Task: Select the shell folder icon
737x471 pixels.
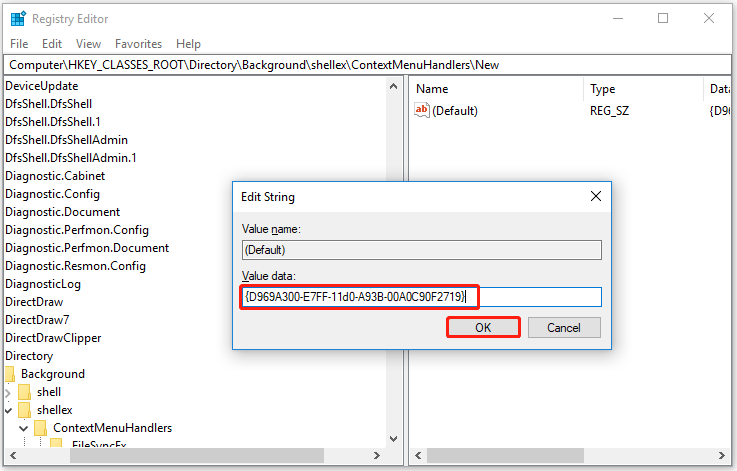Action: click(24, 392)
